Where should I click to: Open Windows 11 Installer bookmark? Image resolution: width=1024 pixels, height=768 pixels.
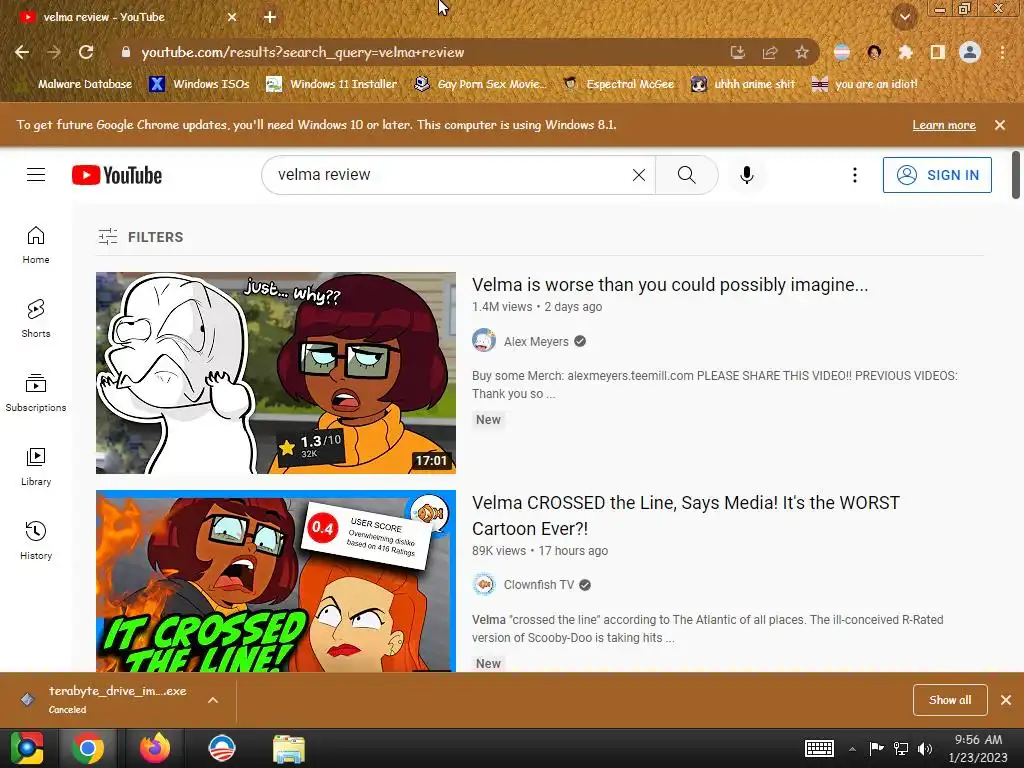pos(332,84)
